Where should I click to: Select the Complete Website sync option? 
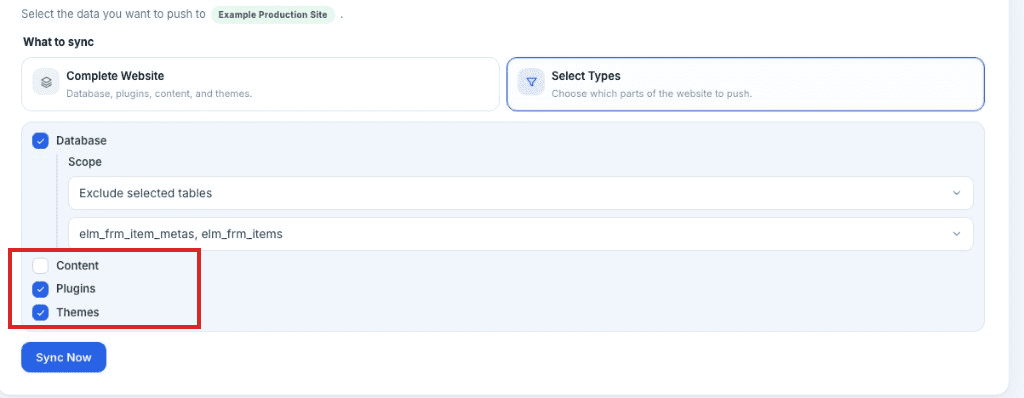click(260, 84)
